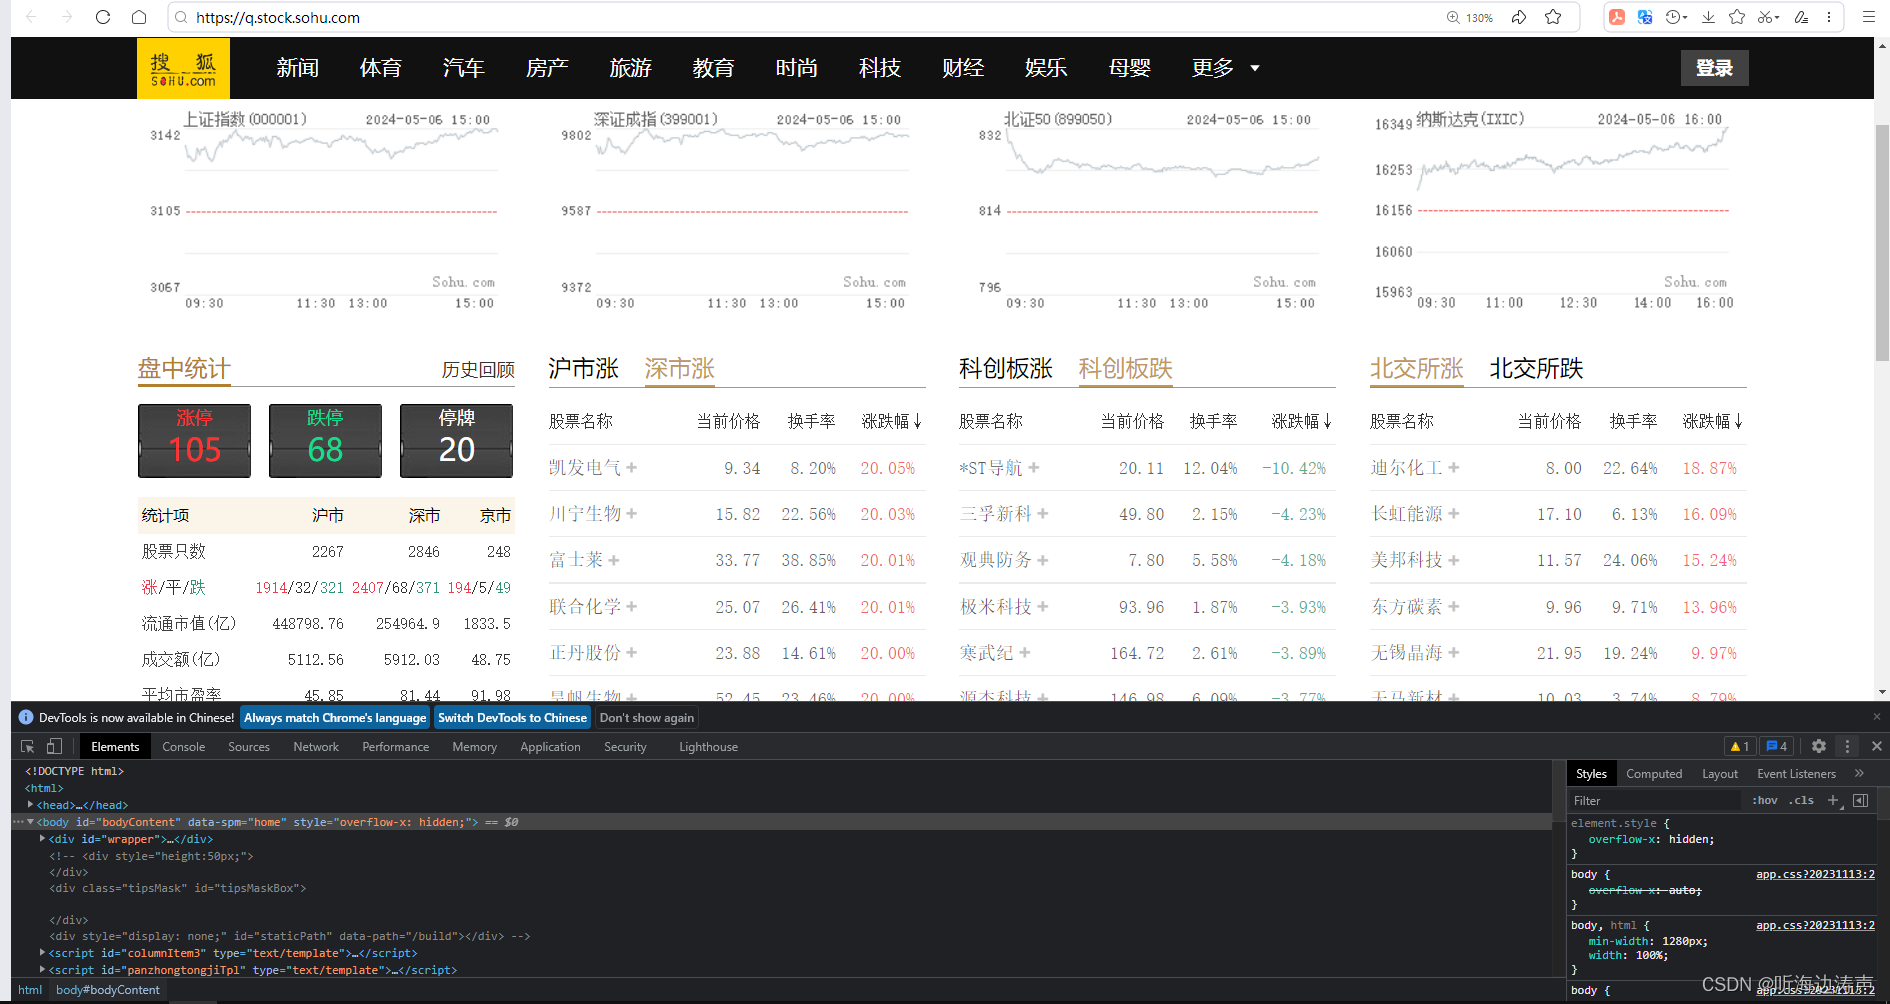Screen dimensions: 1890x1004
Task: Sort 北交所涨 table by 涨跌幅 arrow
Action: (x=1739, y=422)
